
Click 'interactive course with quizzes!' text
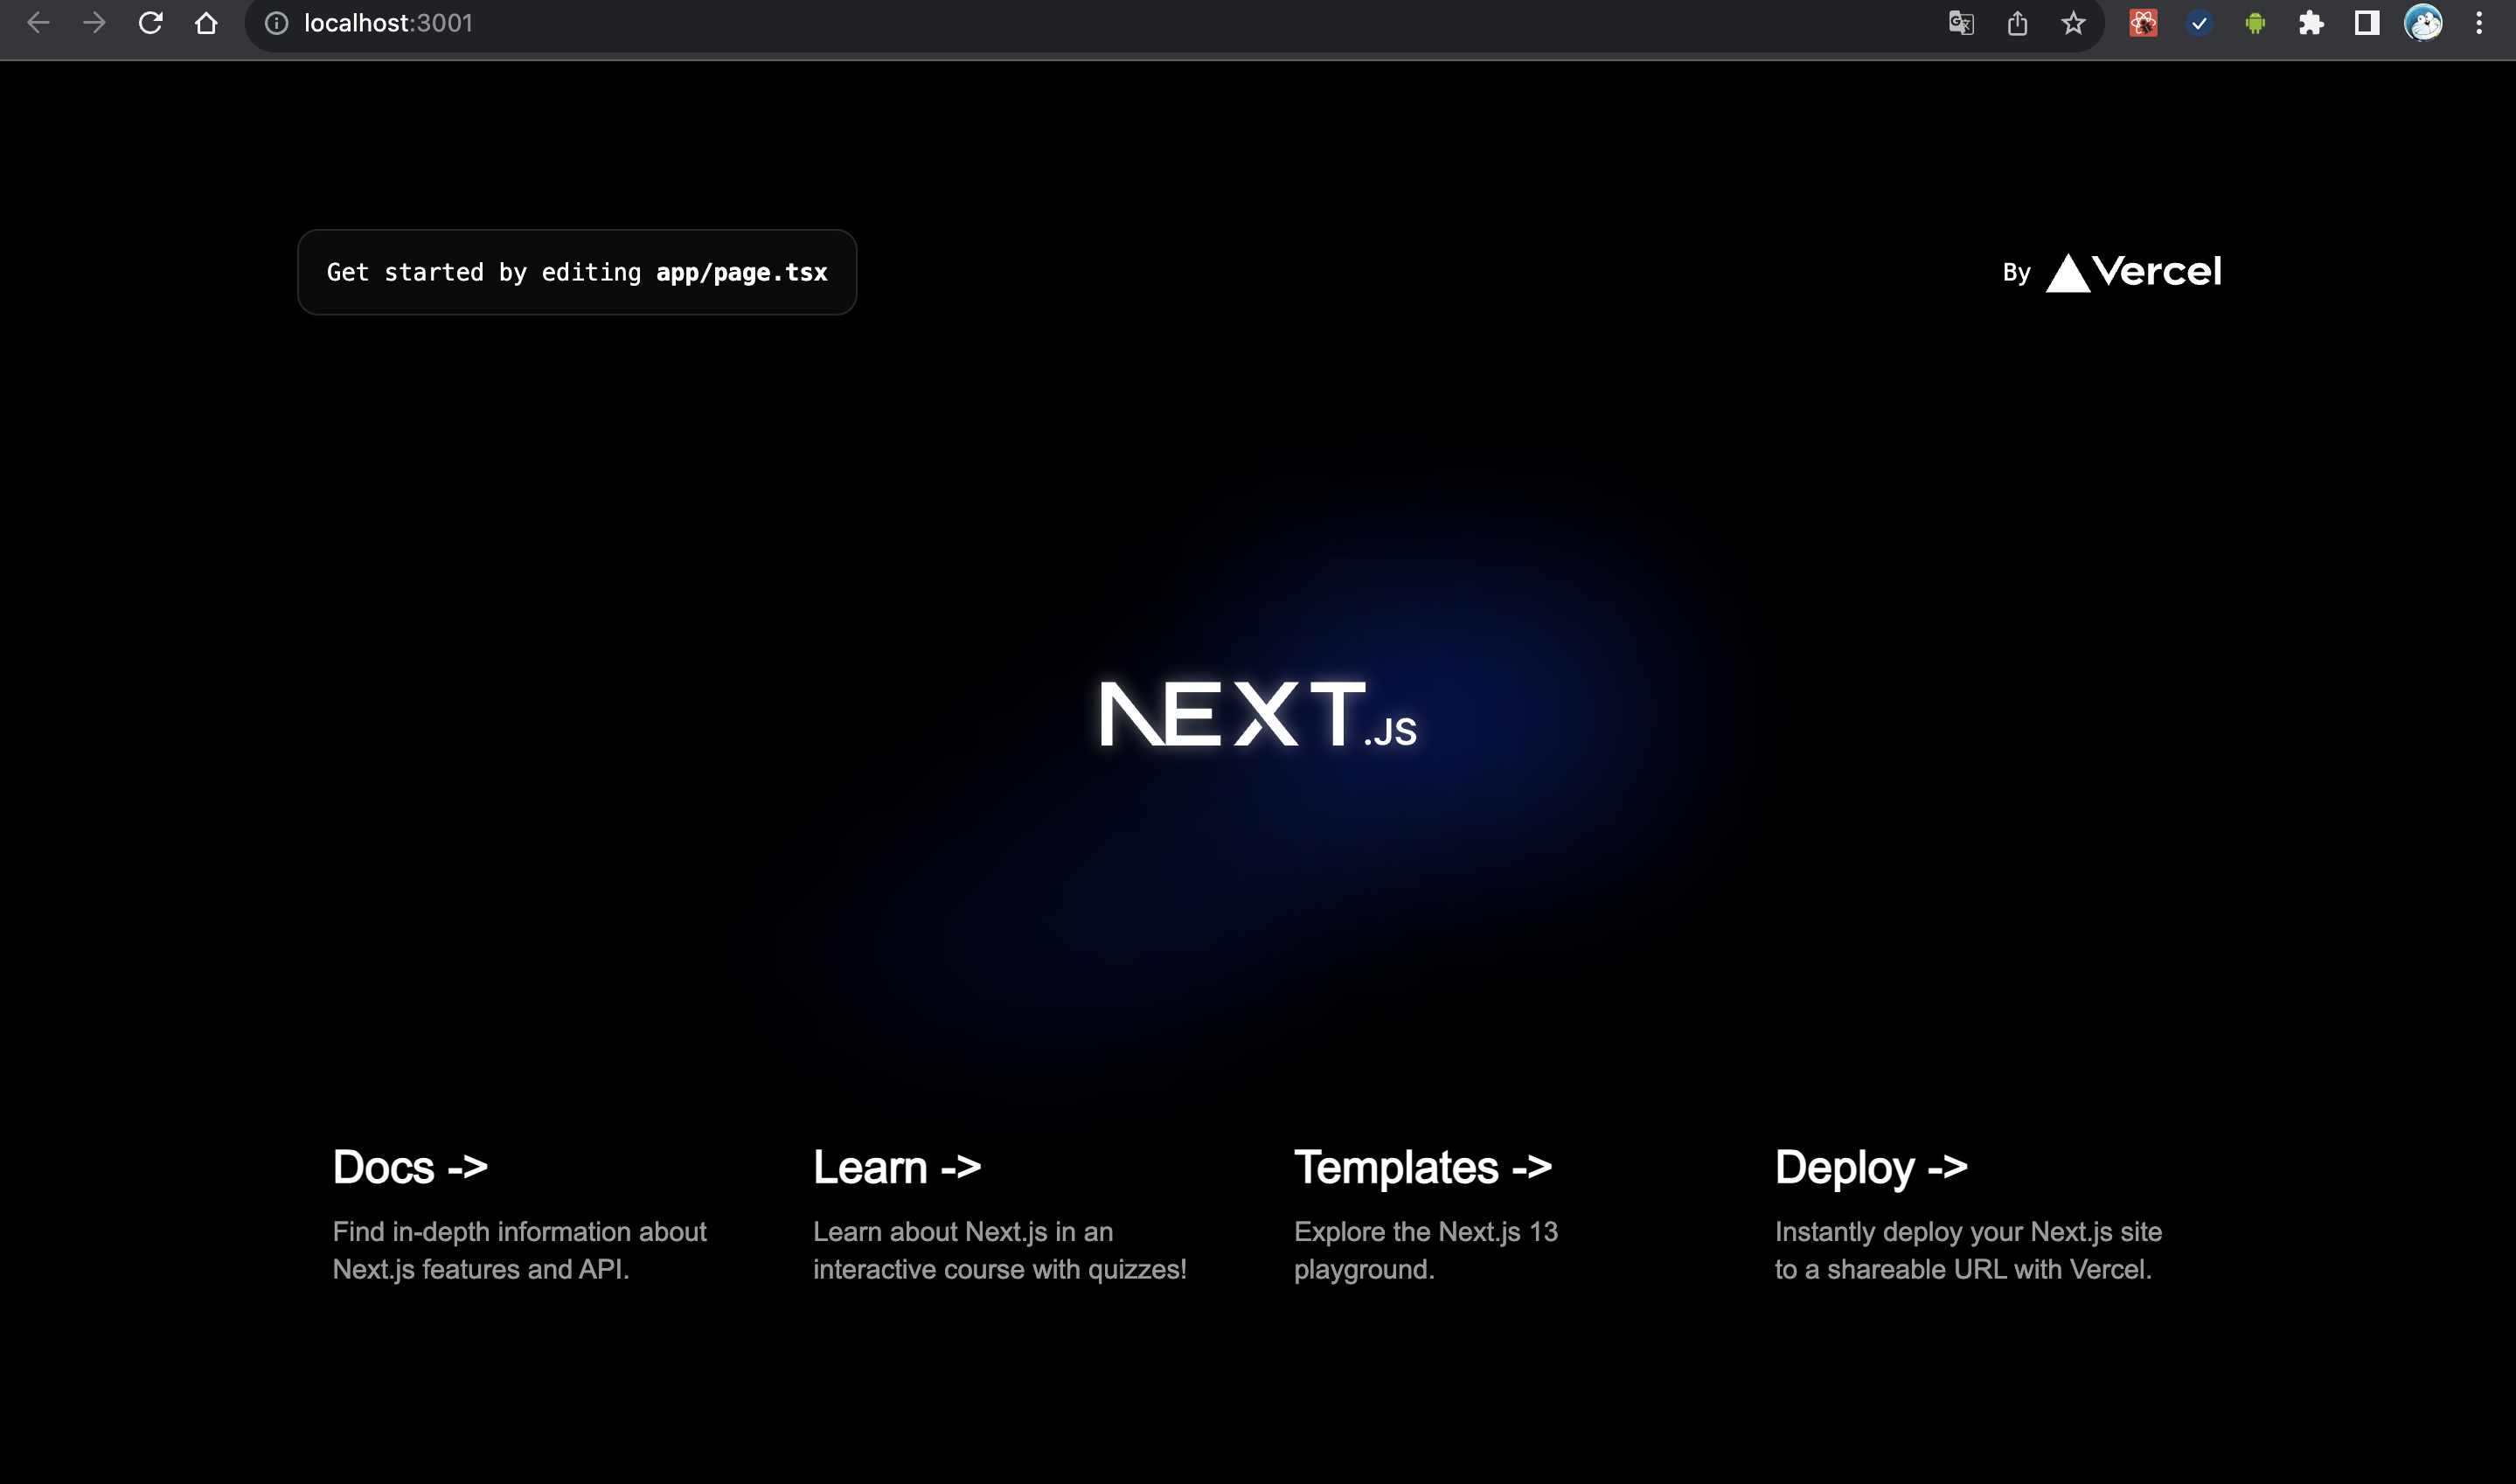pos(1000,1270)
